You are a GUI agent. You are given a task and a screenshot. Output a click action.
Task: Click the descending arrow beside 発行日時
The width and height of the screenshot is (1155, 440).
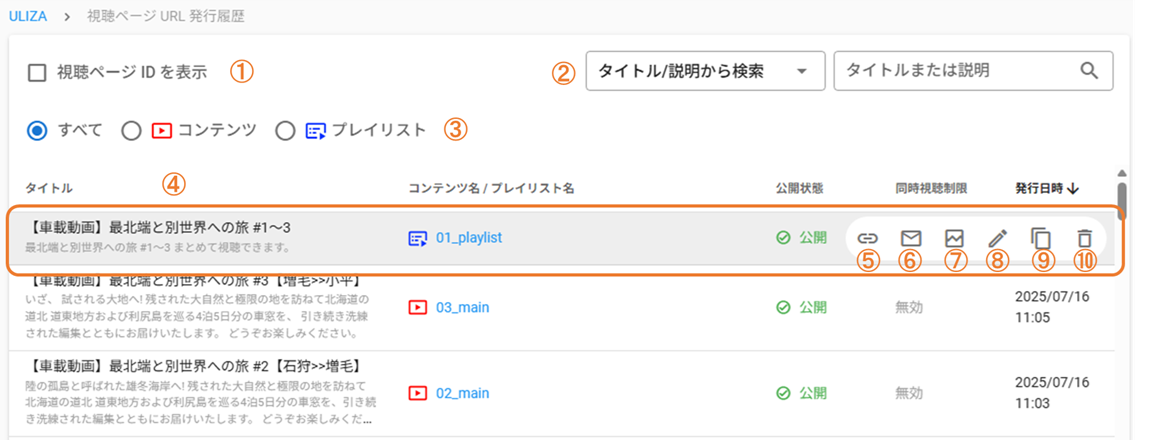coord(1072,189)
